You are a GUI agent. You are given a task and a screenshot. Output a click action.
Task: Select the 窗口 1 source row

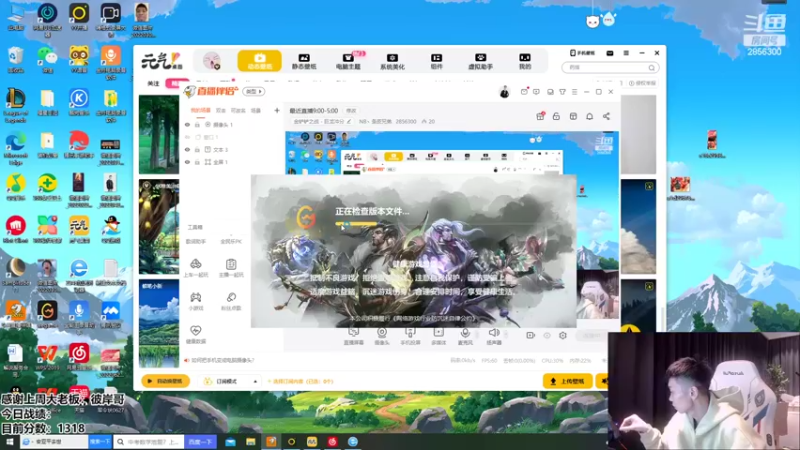click(232, 137)
